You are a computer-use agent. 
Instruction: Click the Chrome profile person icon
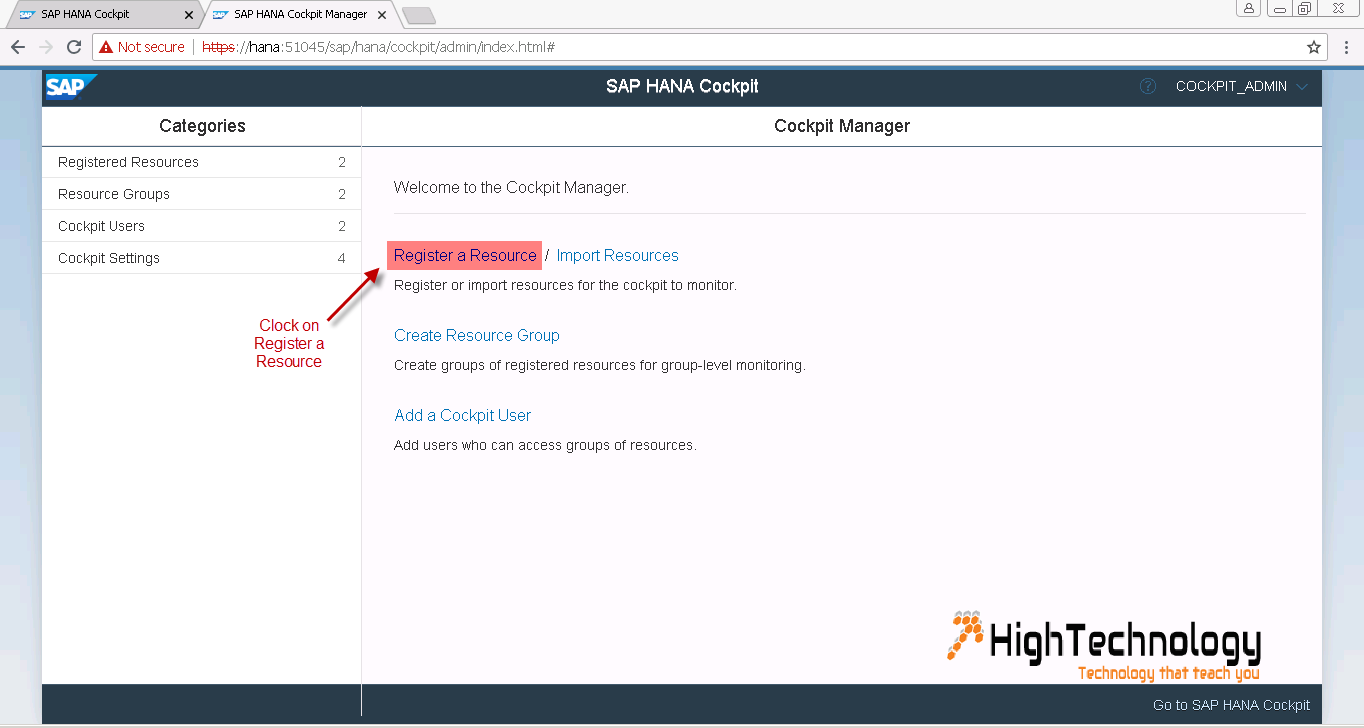(1248, 9)
